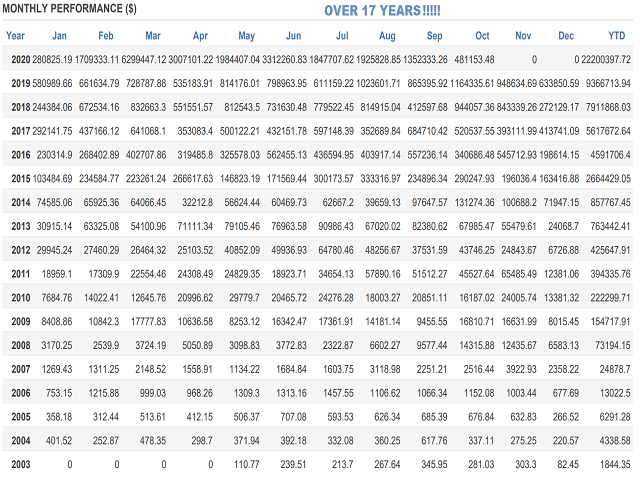Screen dimensions: 640x480
Task: Click the 2012 YTD value 425647.91
Action: pyautogui.click(x=610, y=250)
